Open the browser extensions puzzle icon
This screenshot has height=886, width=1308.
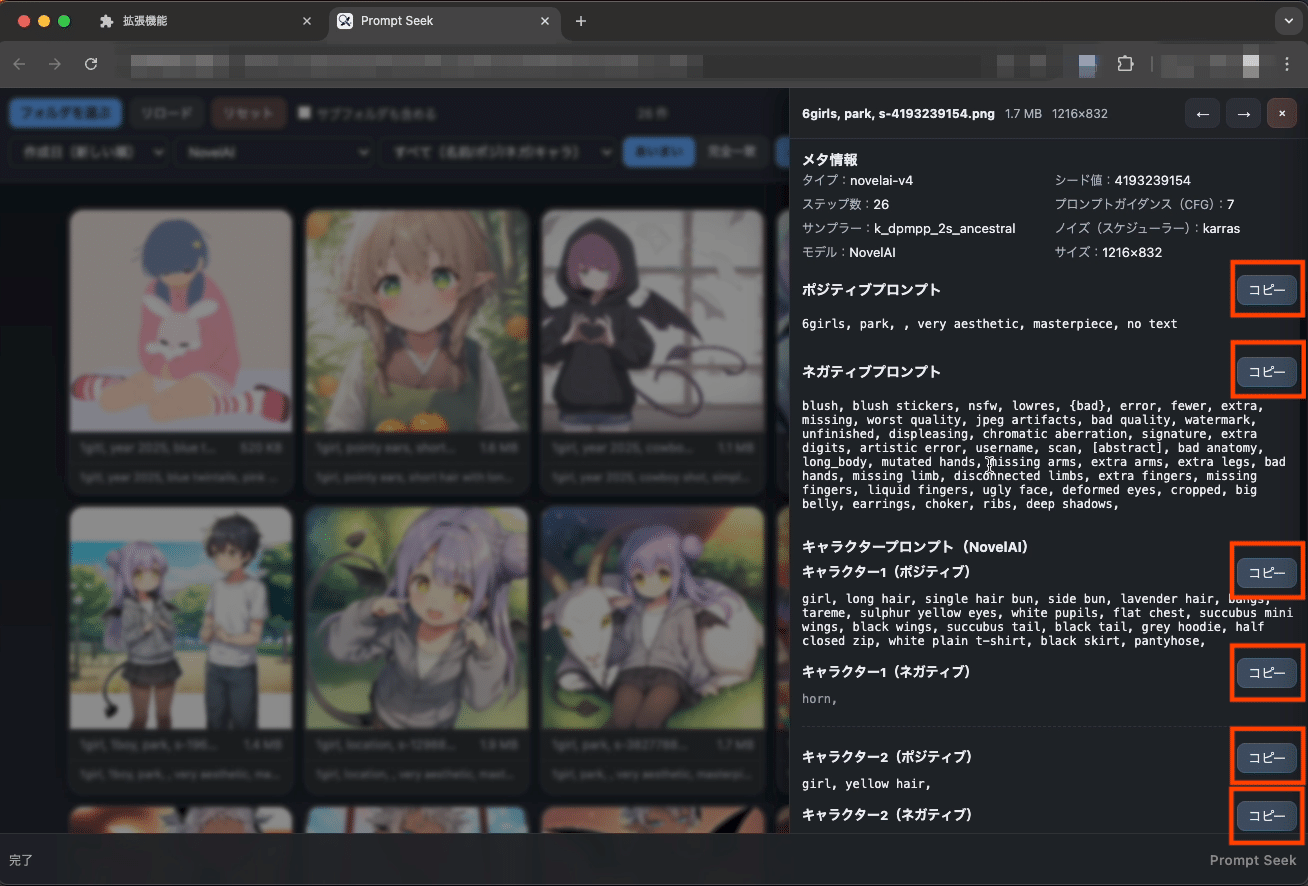point(1125,64)
